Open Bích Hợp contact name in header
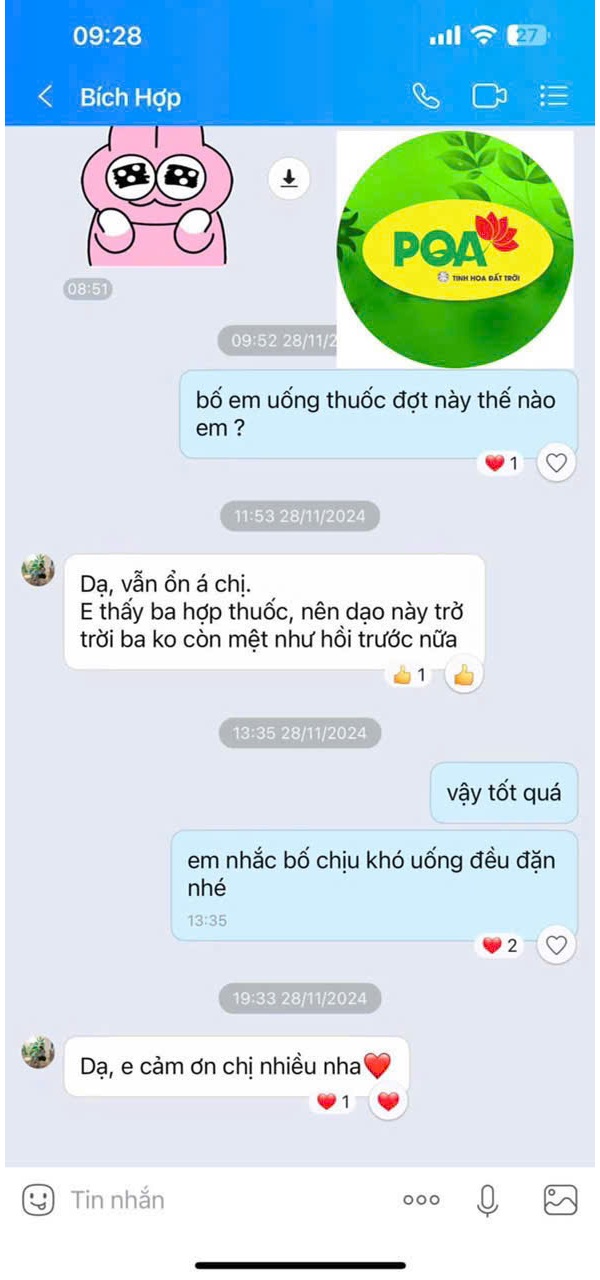Screen dimensions: 600x1280 click(131, 97)
